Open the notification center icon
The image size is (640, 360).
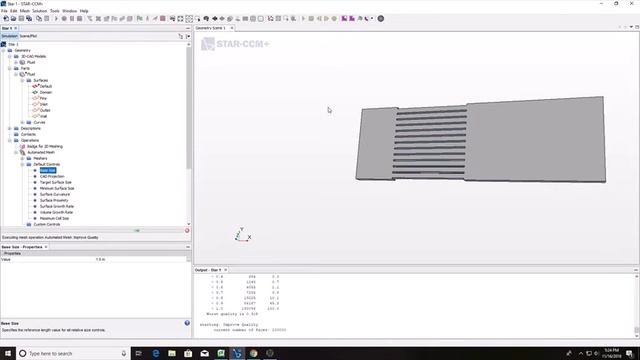click(x=629, y=353)
